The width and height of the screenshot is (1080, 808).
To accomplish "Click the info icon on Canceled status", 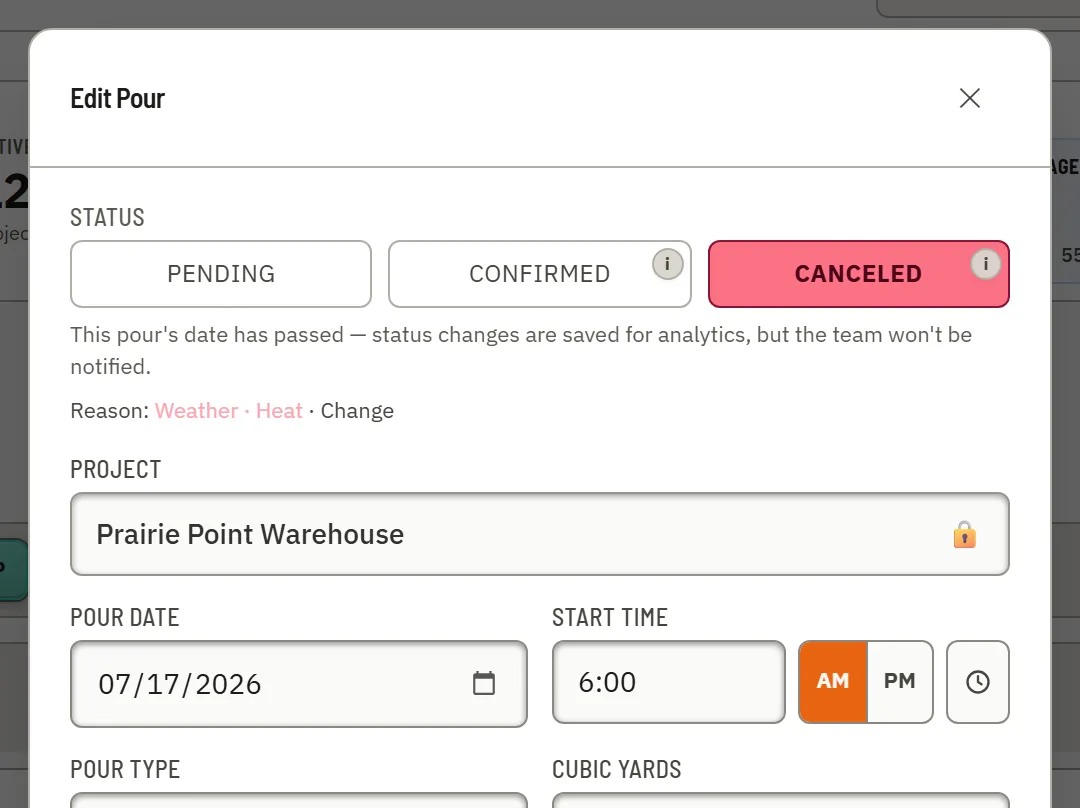I will [986, 264].
